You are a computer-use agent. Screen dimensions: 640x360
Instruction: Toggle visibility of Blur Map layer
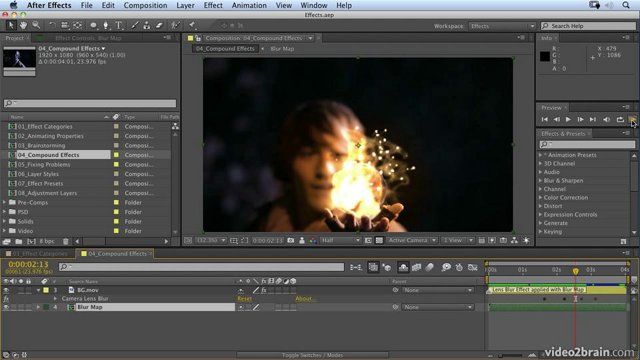point(6,307)
